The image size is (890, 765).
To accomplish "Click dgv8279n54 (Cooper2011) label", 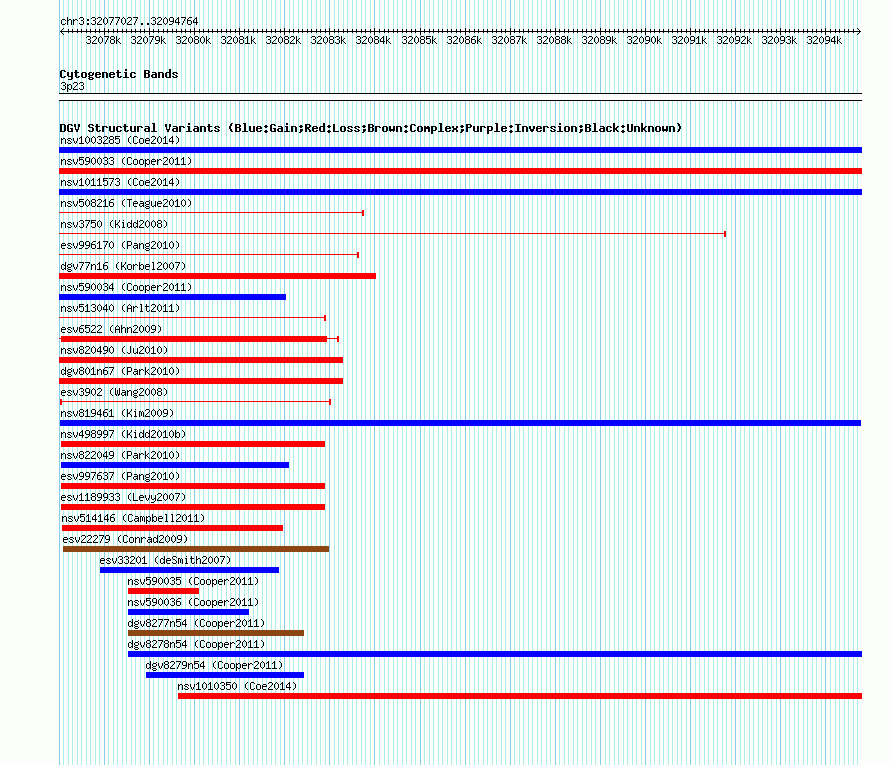I will [215, 665].
